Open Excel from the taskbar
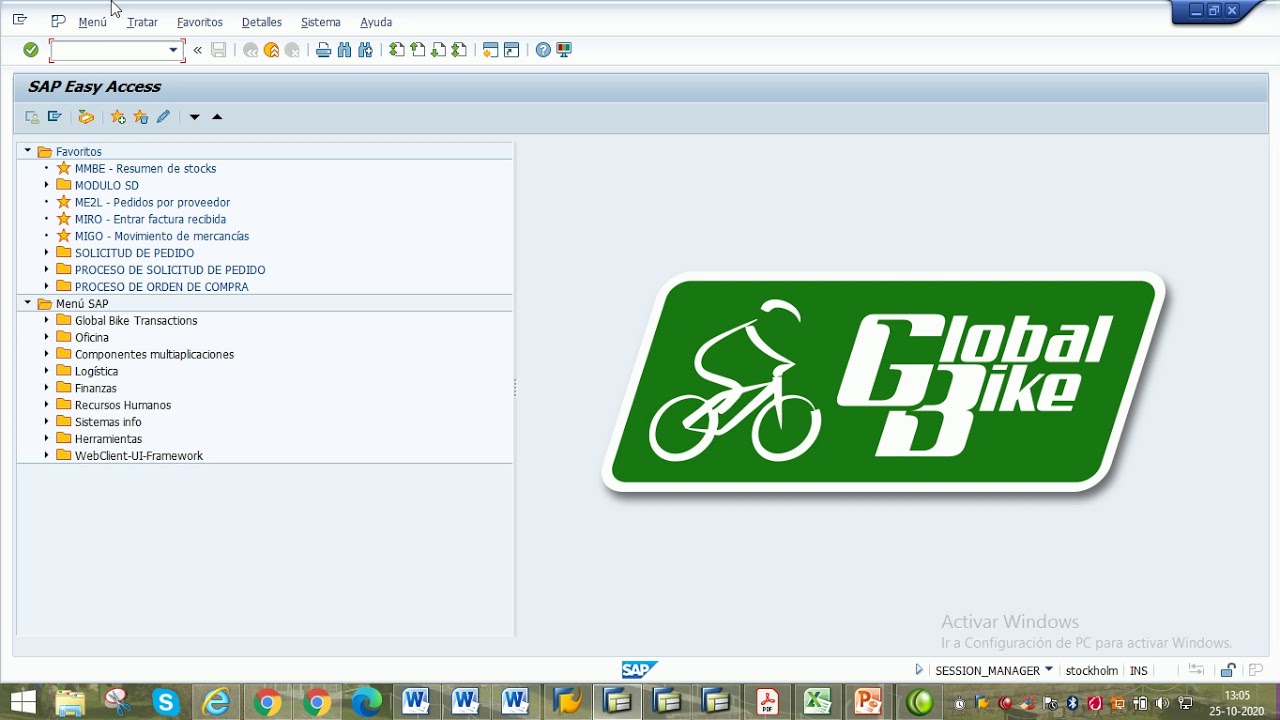1280x720 pixels. [x=818, y=702]
